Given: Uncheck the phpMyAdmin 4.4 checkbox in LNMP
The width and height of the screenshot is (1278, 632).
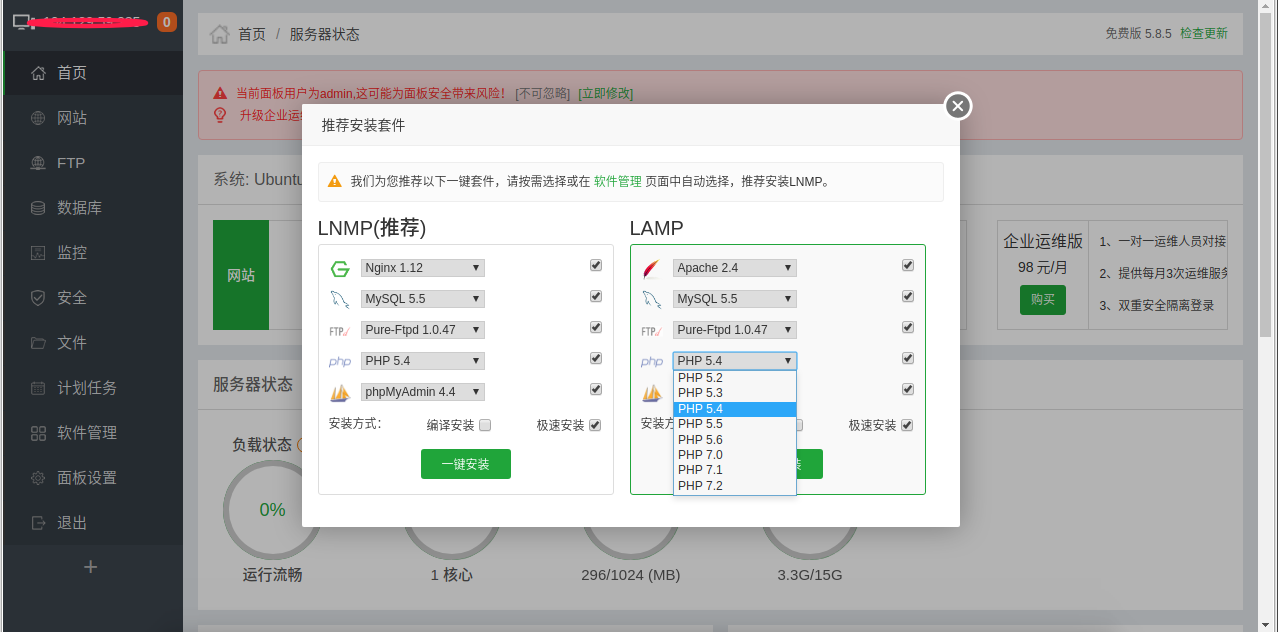Looking at the screenshot, I should 596,390.
